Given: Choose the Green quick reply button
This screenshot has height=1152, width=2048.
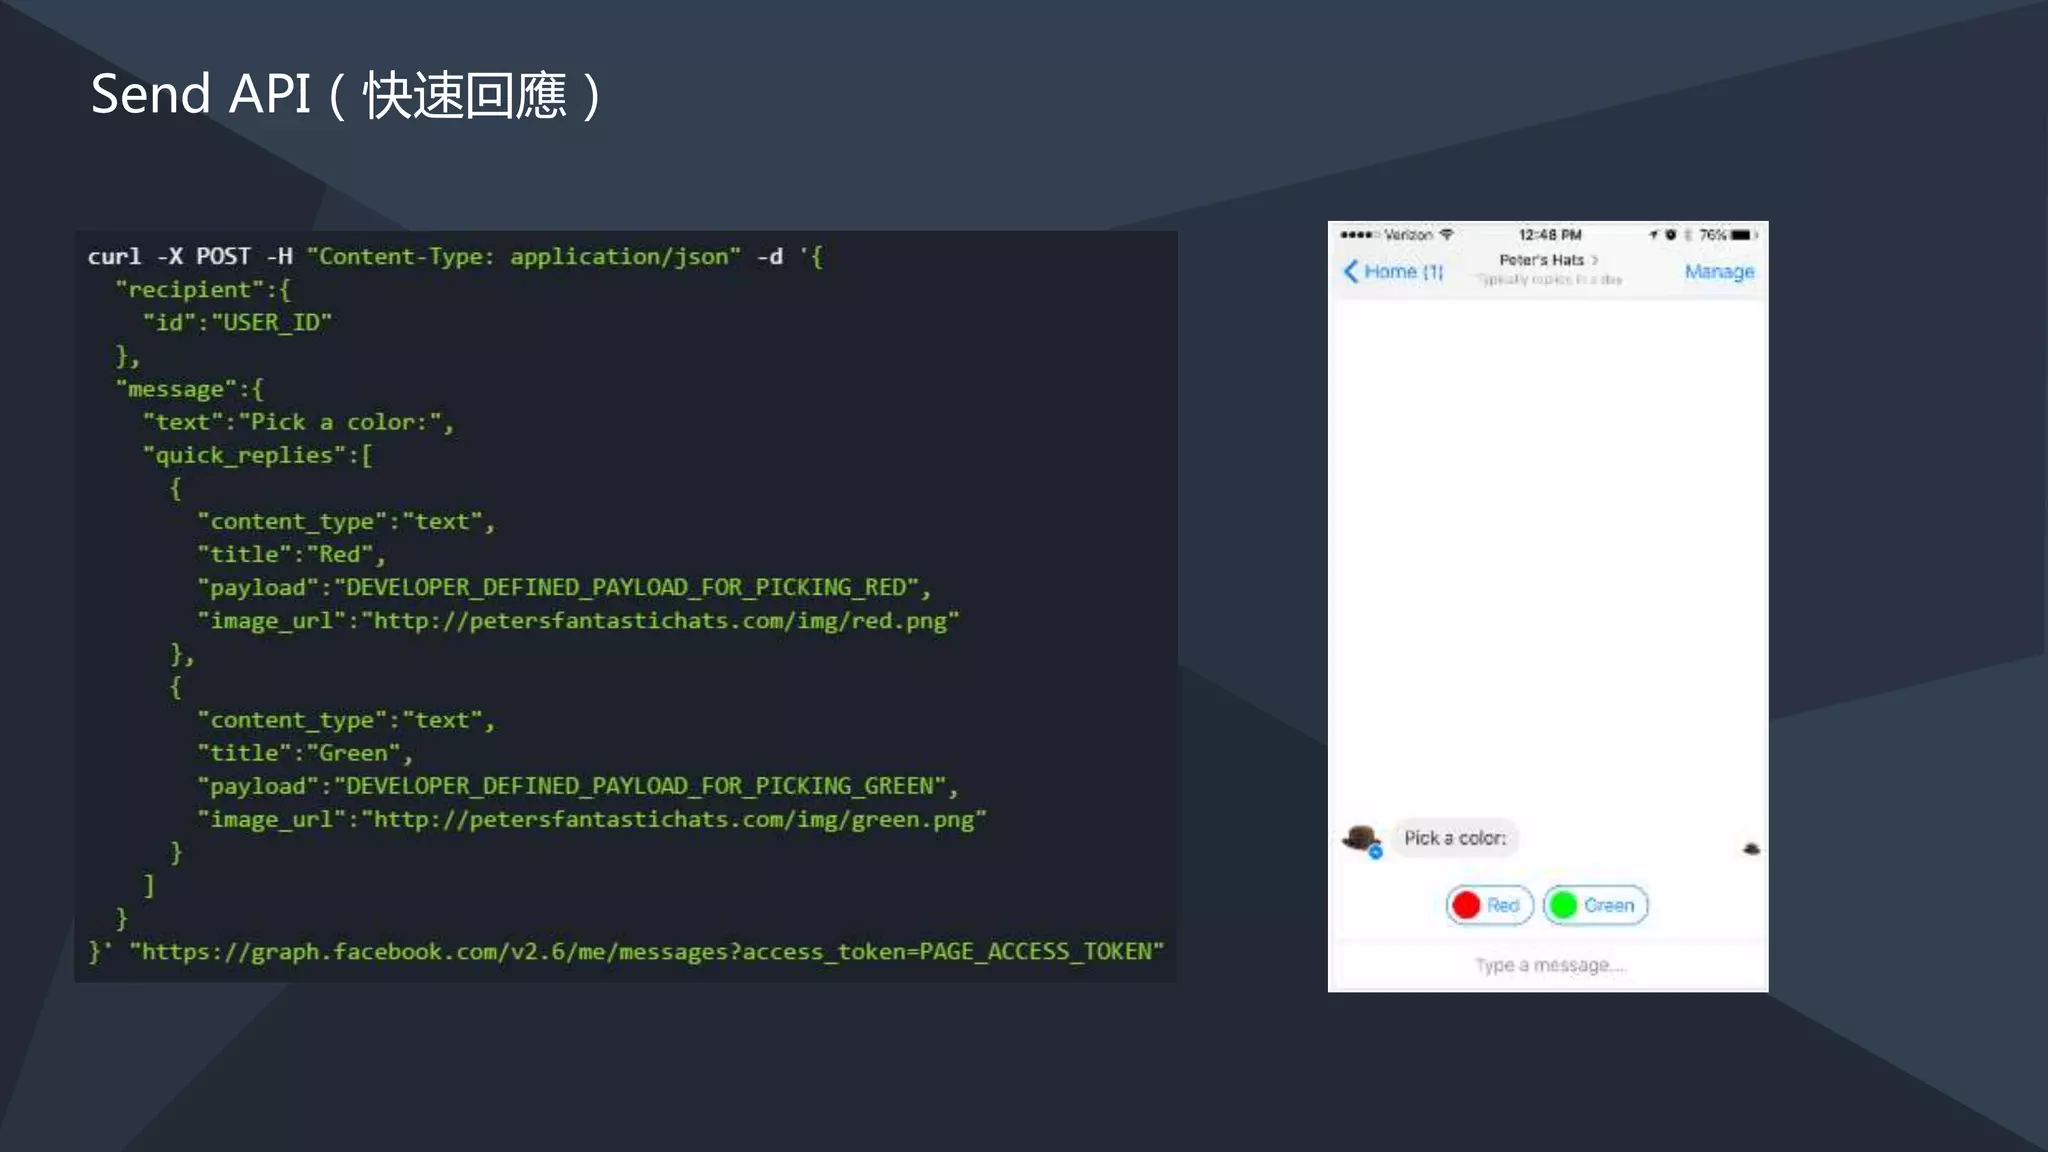Looking at the screenshot, I should coord(1595,905).
